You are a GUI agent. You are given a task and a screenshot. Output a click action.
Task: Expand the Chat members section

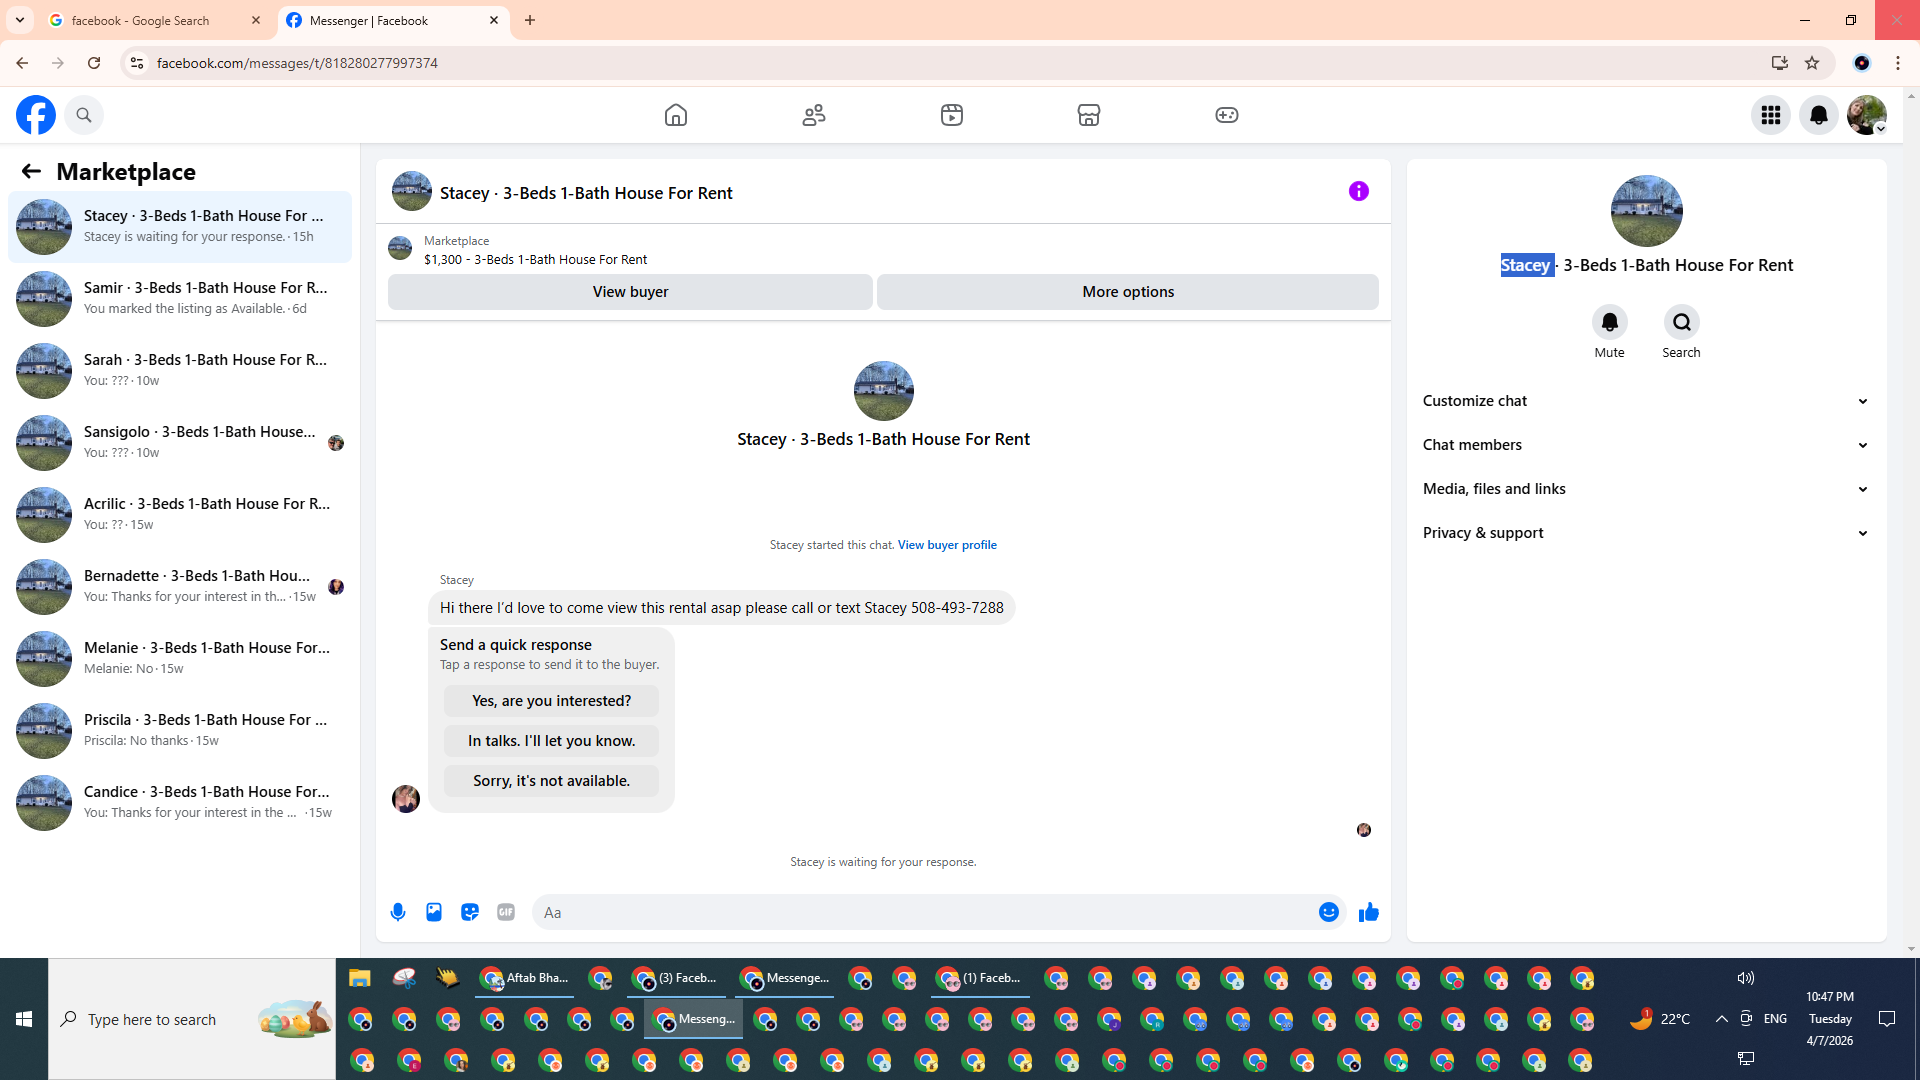tap(1646, 445)
